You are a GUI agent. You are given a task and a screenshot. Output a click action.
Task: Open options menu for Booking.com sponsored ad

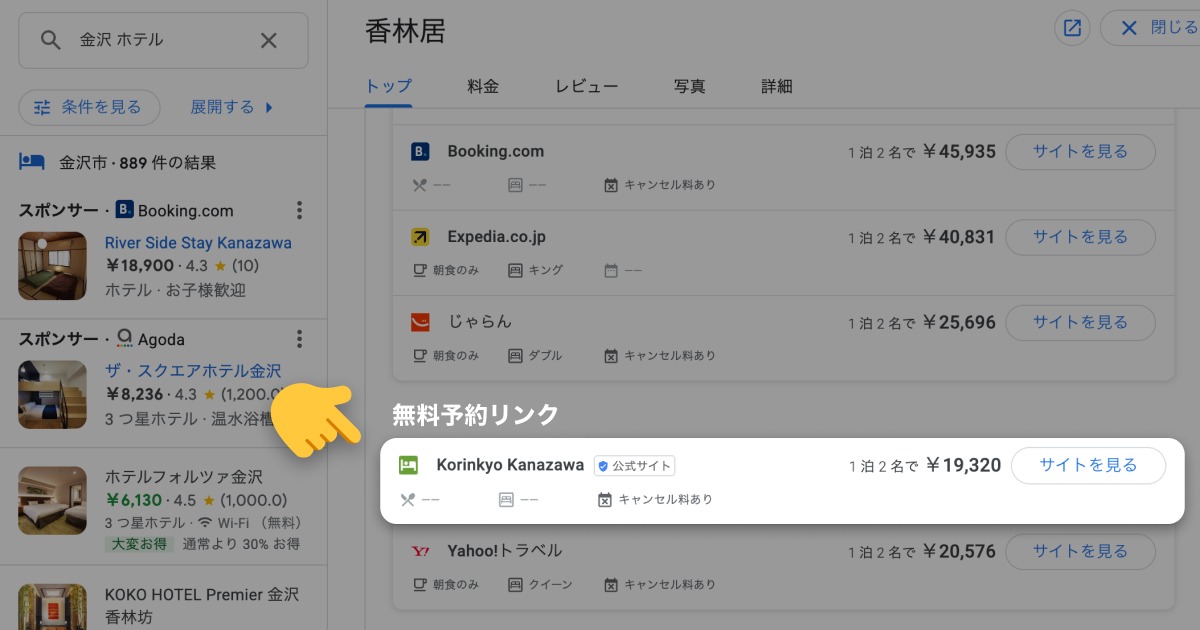299,210
